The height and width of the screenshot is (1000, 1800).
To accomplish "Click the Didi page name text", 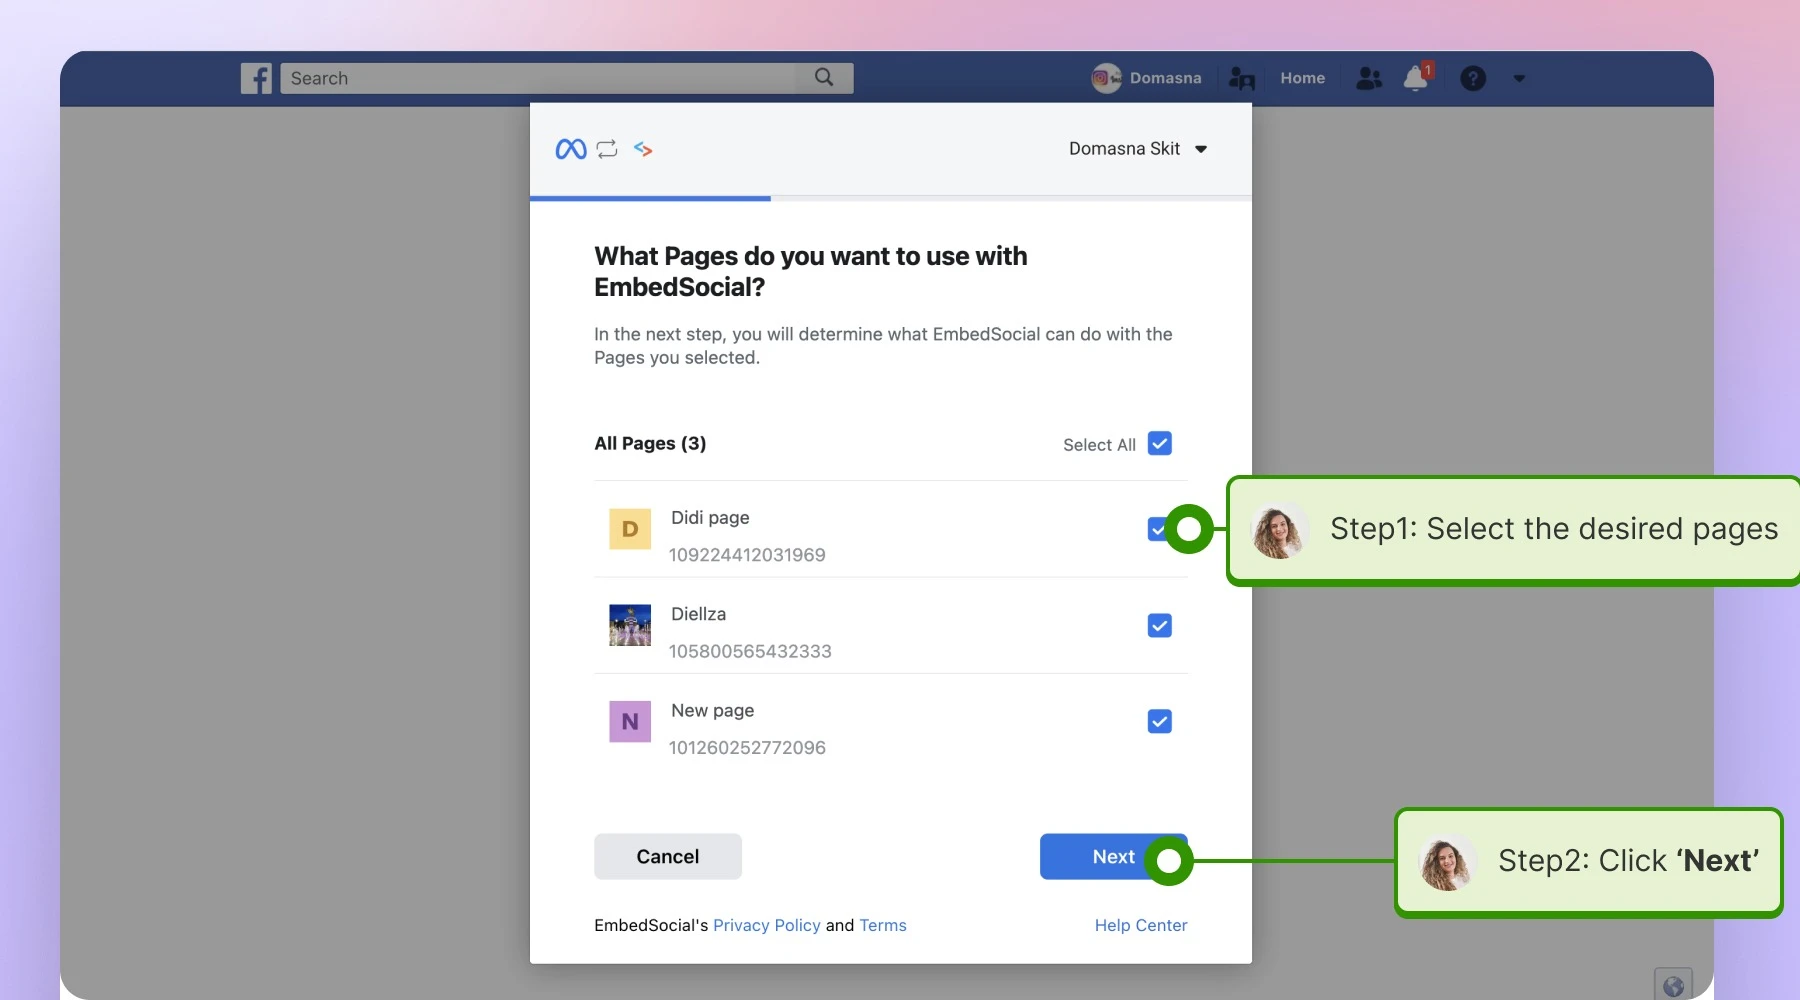I will (x=710, y=517).
